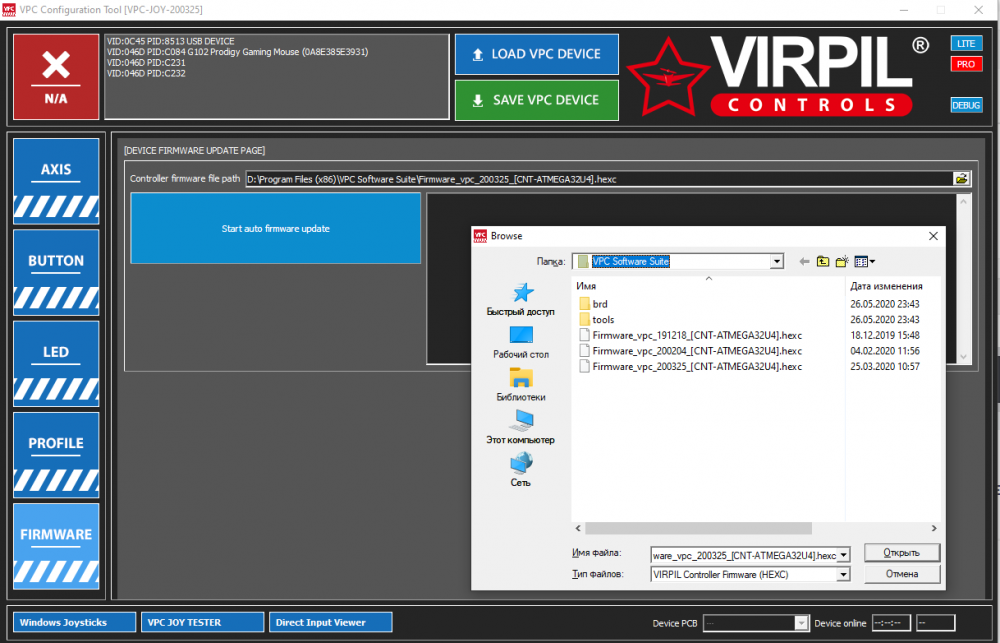The height and width of the screenshot is (643, 1000).
Task: Click SAVE VPC DEVICE button
Action: (536, 100)
